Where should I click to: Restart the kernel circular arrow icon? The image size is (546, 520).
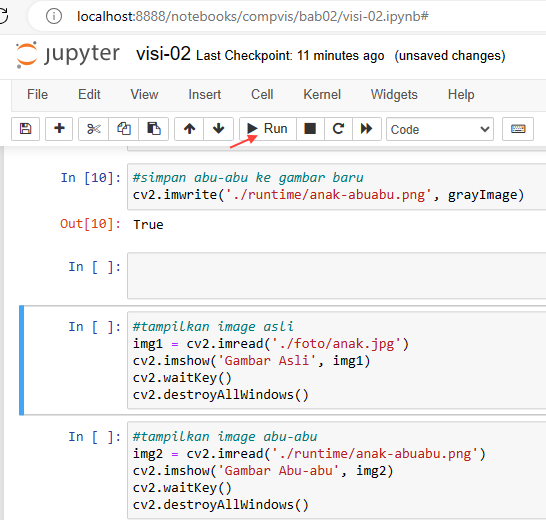[338, 129]
